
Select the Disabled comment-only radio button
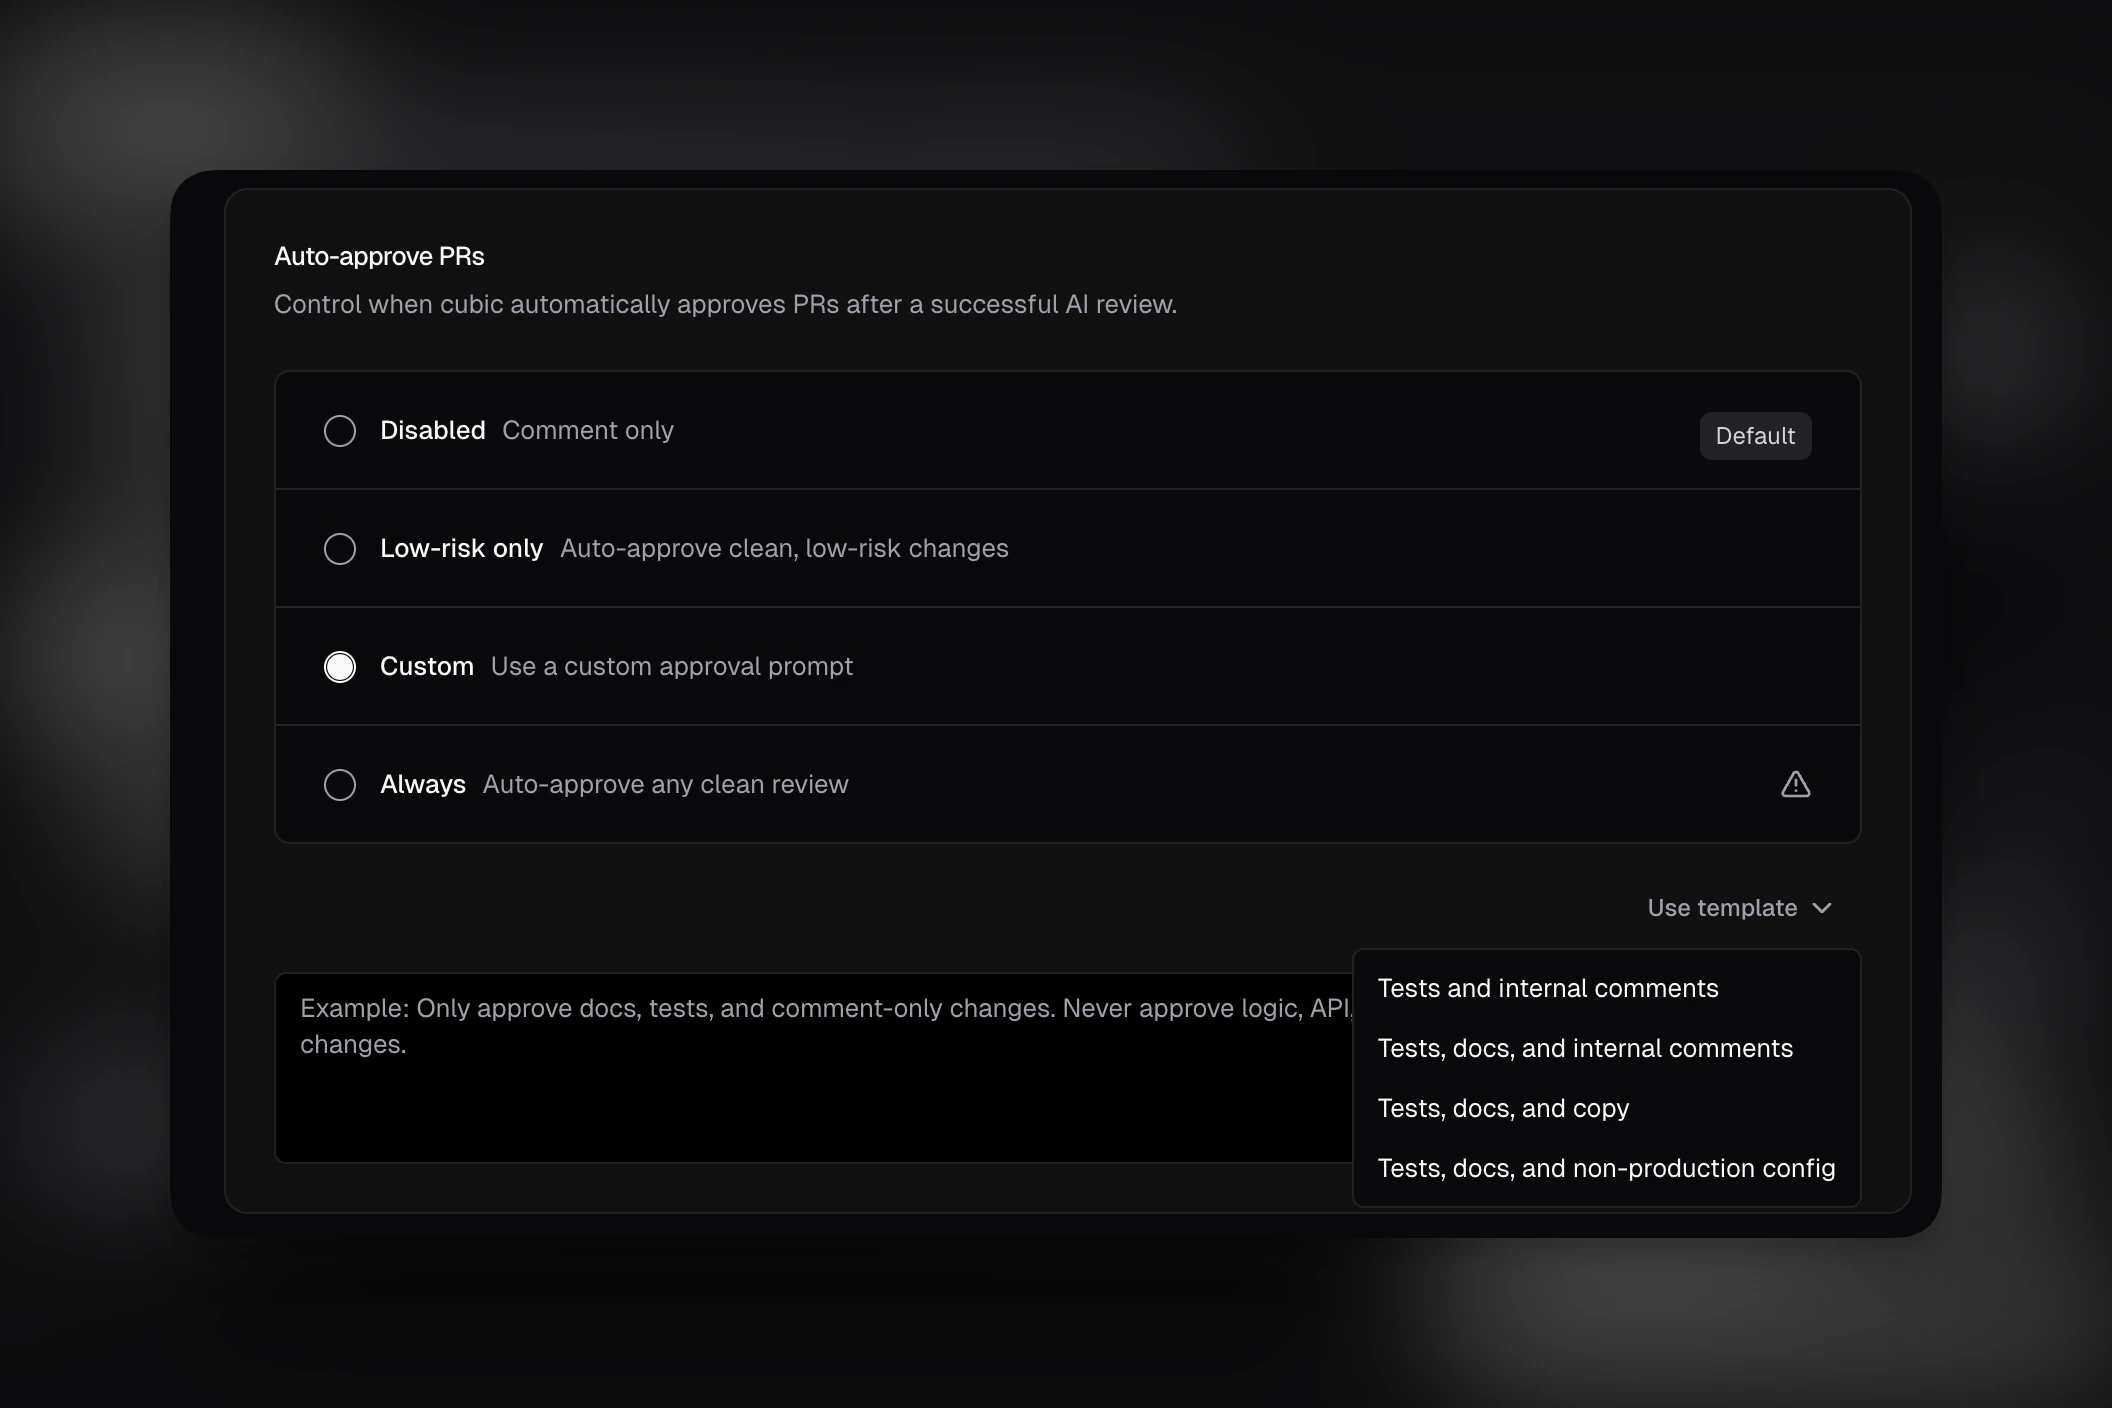coord(339,430)
